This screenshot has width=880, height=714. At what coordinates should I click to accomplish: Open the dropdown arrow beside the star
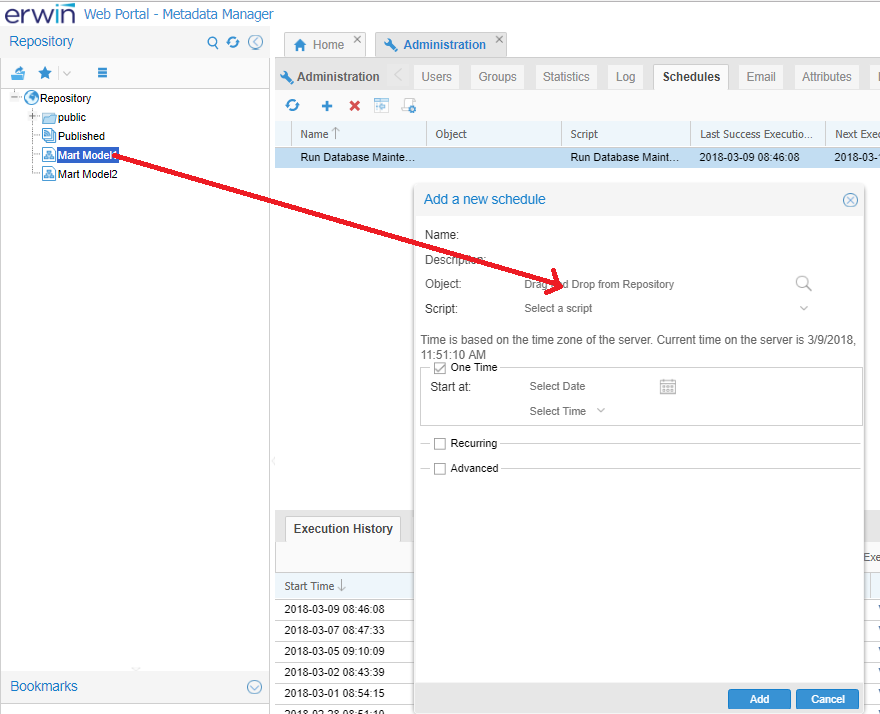pos(67,74)
